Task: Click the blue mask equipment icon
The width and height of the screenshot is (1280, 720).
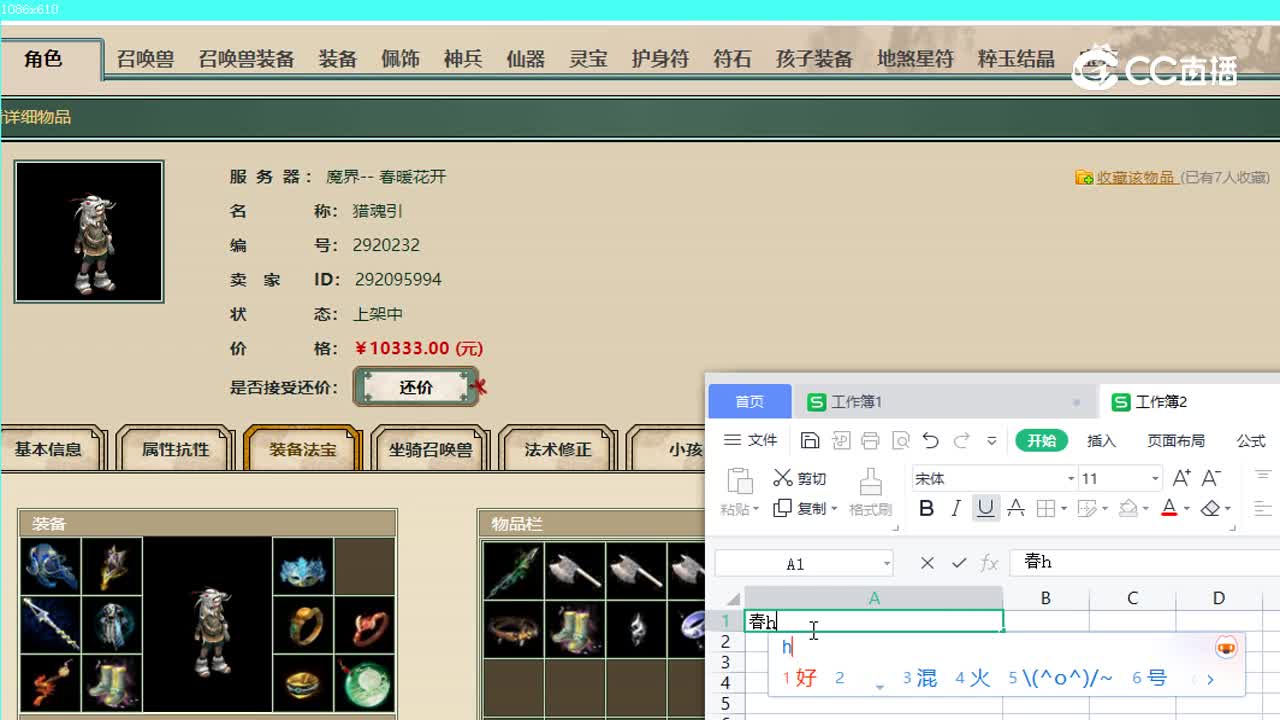Action: coord(303,567)
